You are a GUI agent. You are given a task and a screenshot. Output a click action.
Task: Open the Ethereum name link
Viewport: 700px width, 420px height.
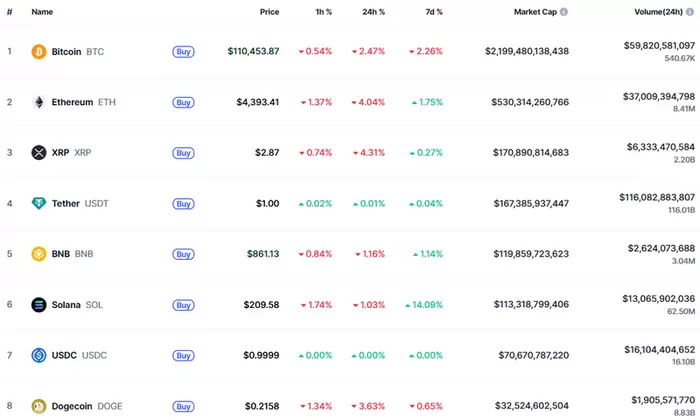click(72, 102)
